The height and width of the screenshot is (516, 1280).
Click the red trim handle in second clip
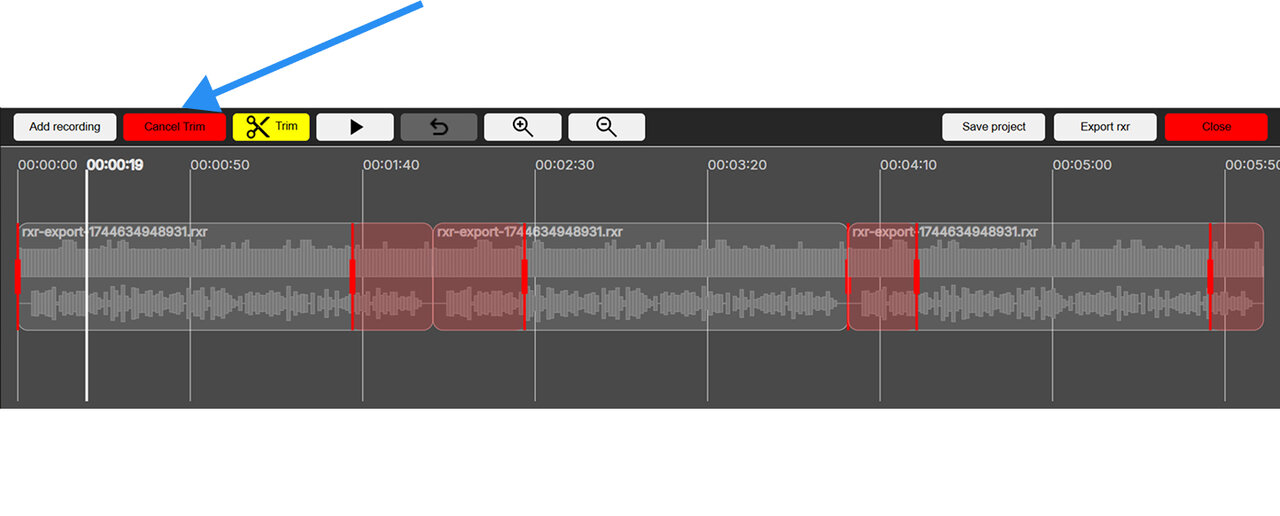point(524,276)
